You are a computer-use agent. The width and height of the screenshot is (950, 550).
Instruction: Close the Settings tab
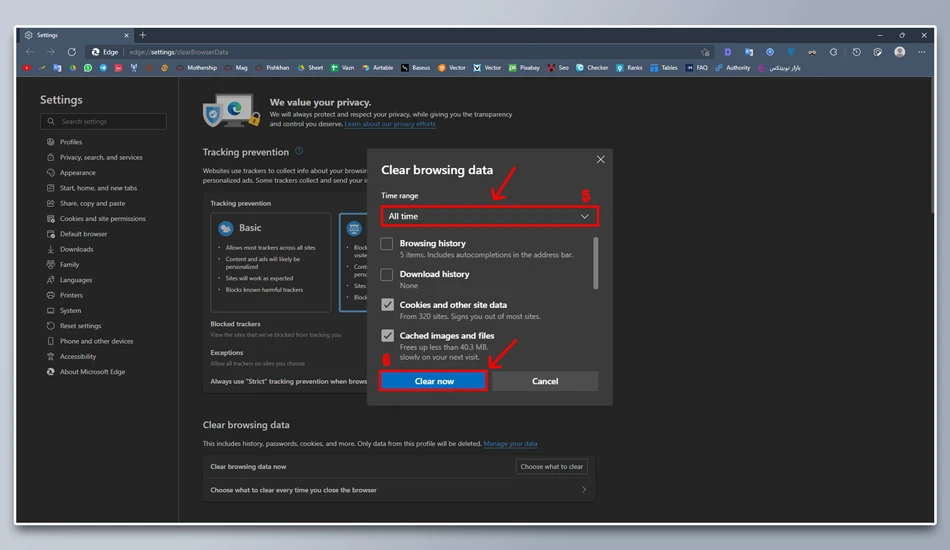[x=127, y=35]
